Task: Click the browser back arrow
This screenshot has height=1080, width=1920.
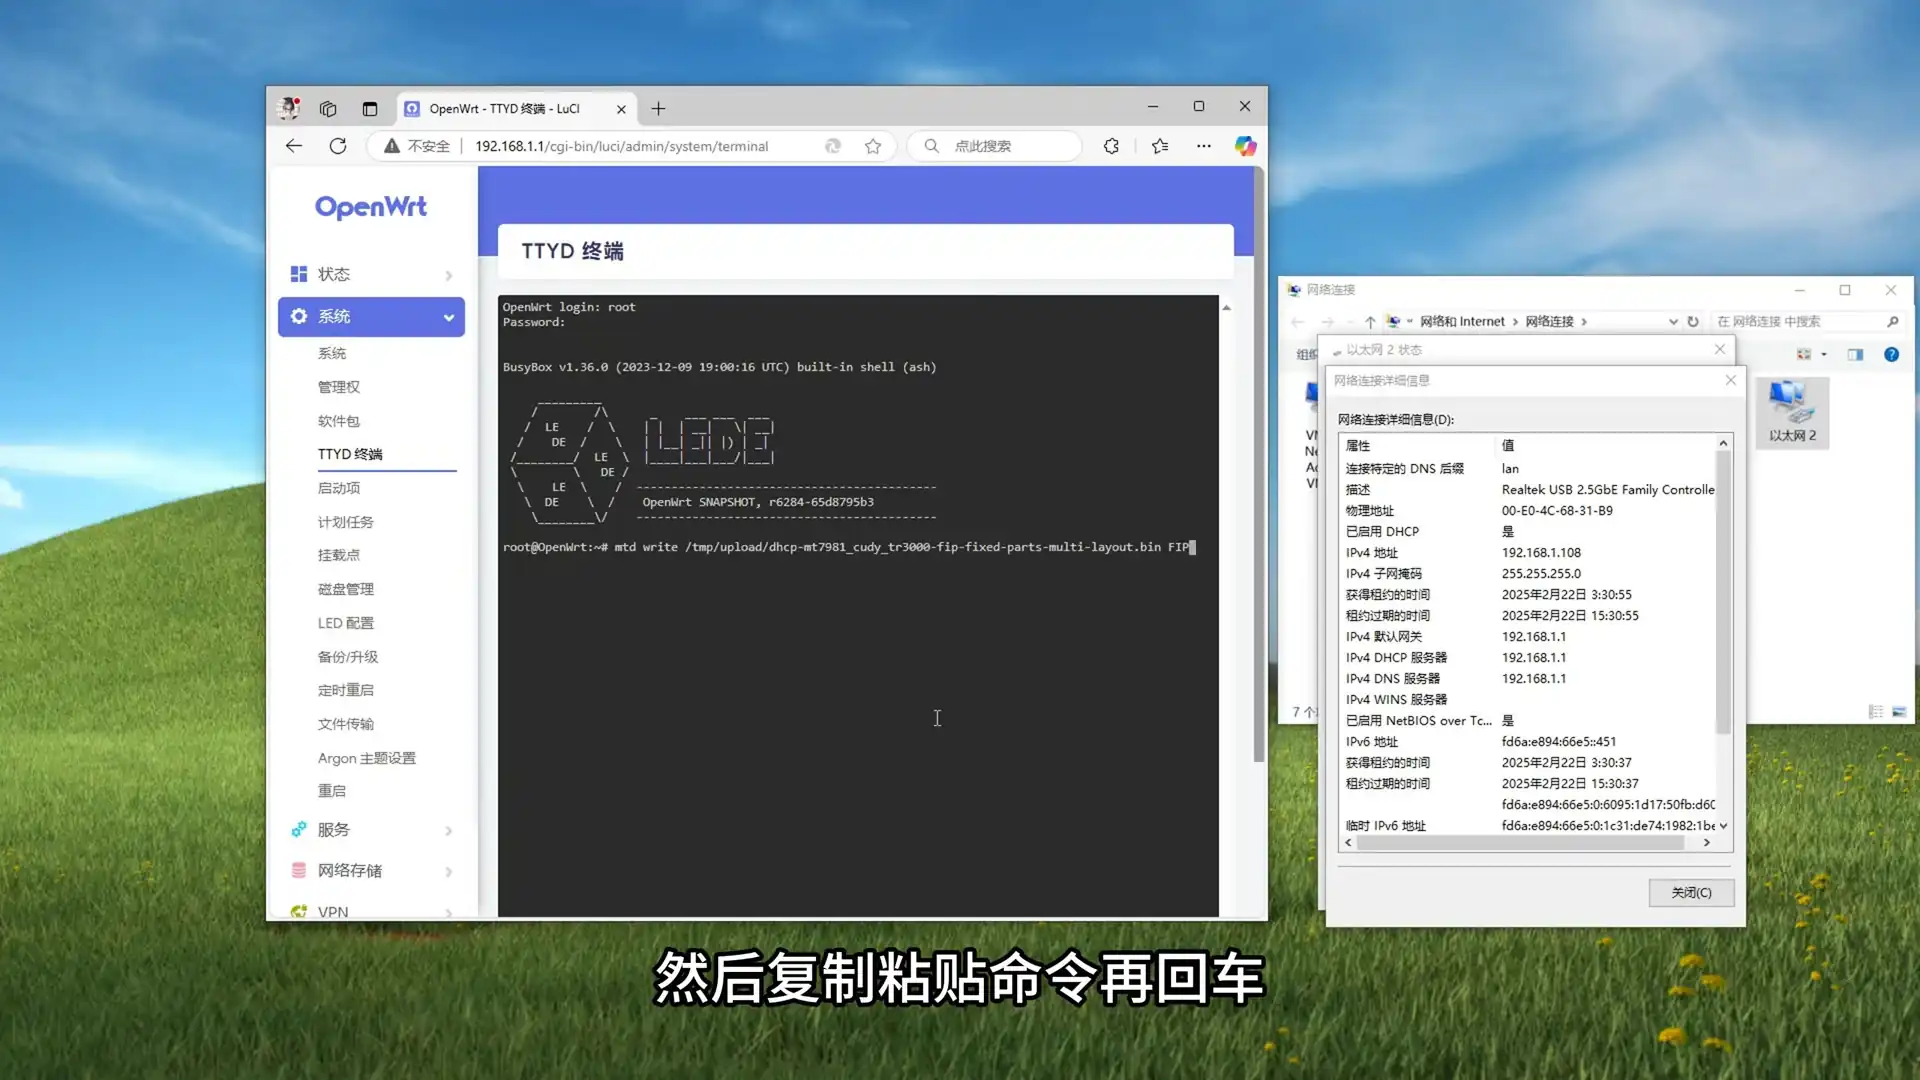Action: pos(294,146)
